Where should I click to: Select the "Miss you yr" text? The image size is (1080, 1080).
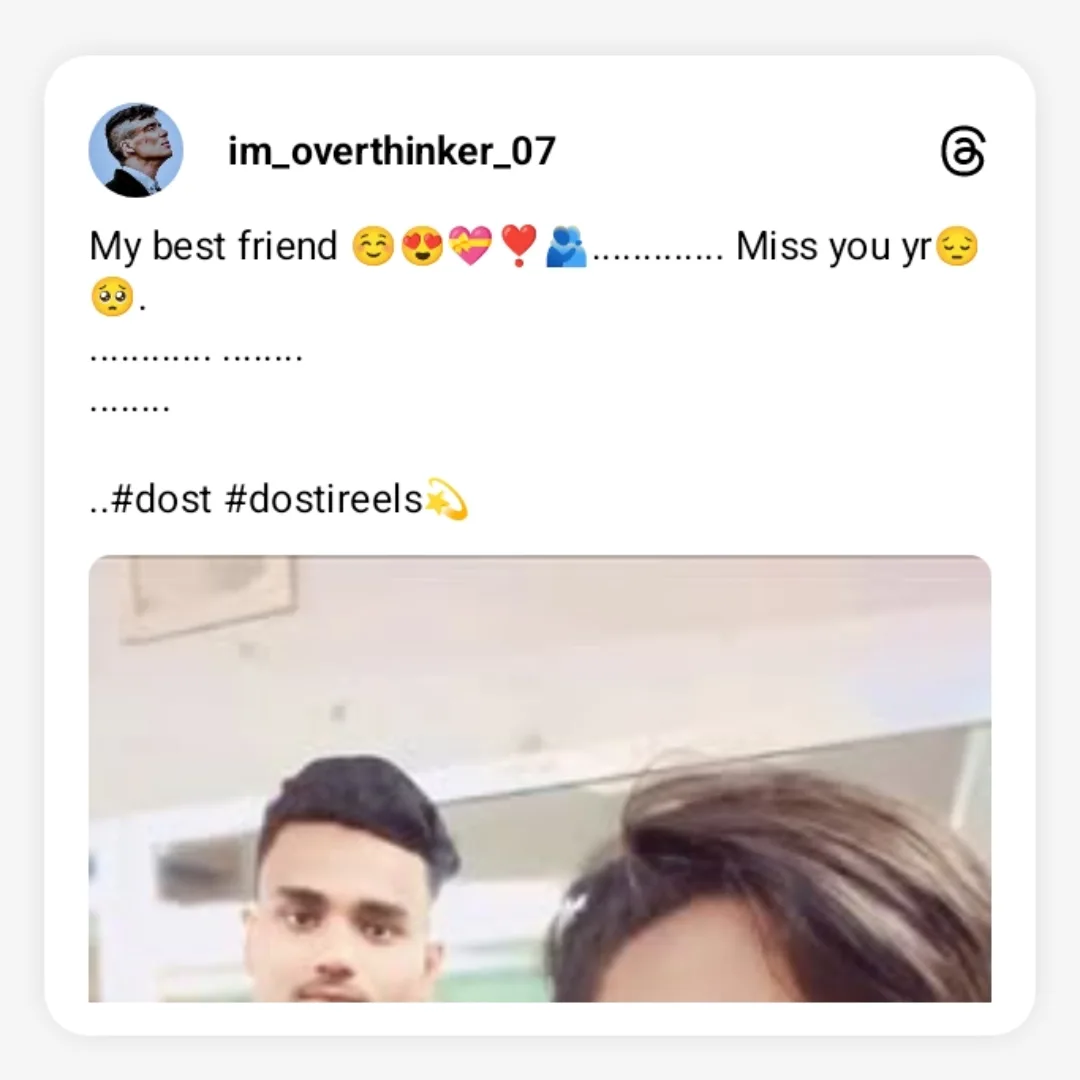pyautogui.click(x=833, y=247)
